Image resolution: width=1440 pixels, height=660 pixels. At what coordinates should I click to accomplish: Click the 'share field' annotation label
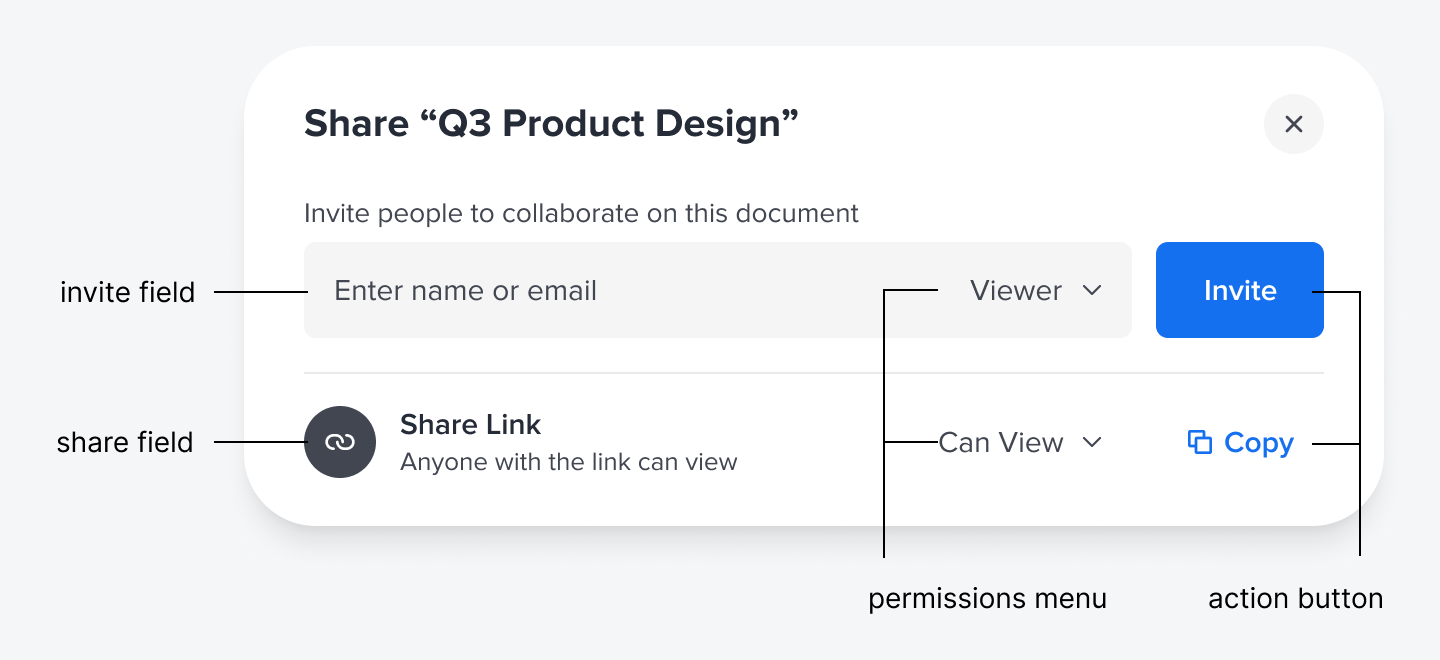[x=125, y=442]
